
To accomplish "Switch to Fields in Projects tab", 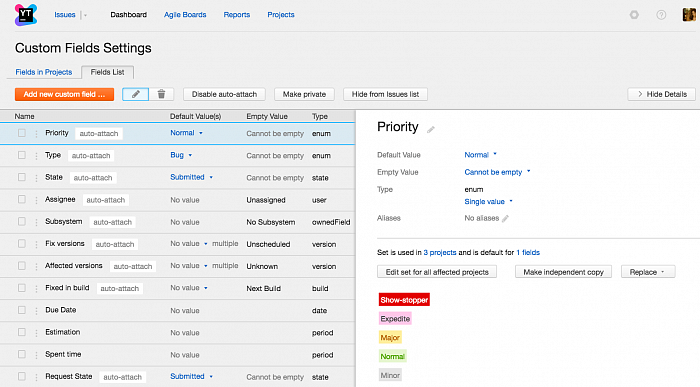I will click(44, 72).
